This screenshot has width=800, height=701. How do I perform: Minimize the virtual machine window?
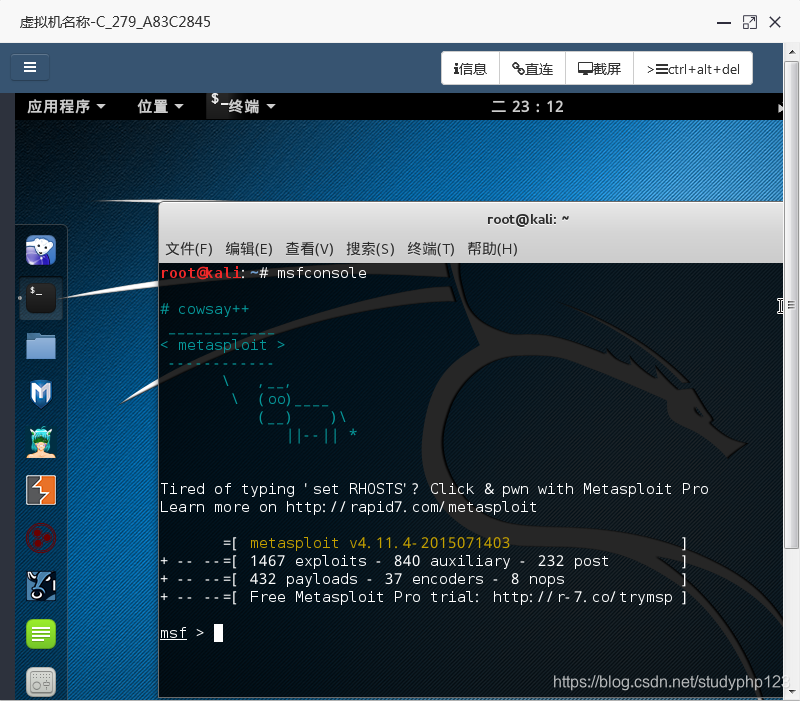[x=723, y=22]
